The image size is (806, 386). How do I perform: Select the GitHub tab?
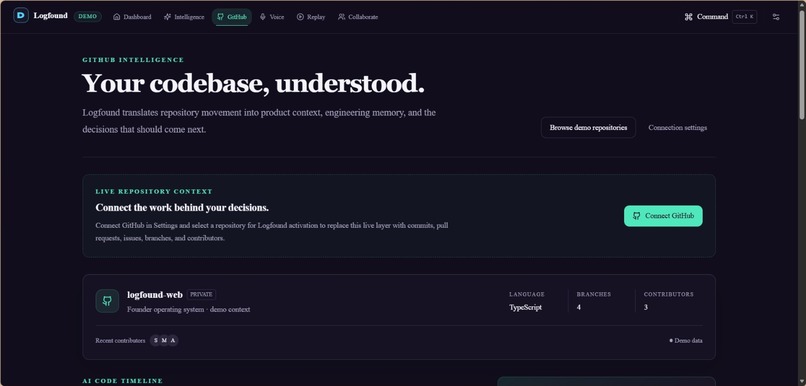(x=232, y=17)
